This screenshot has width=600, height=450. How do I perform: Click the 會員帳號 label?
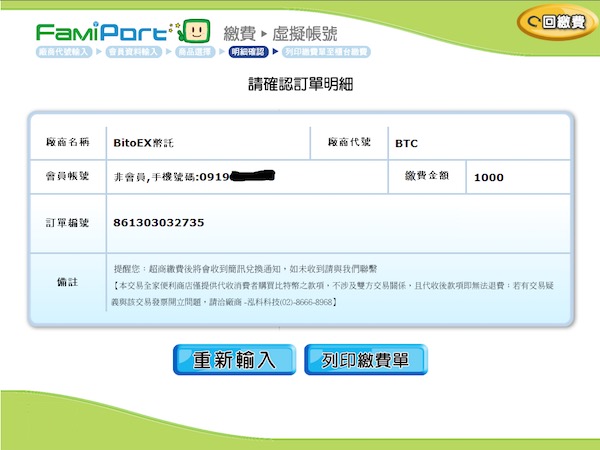click(x=68, y=176)
